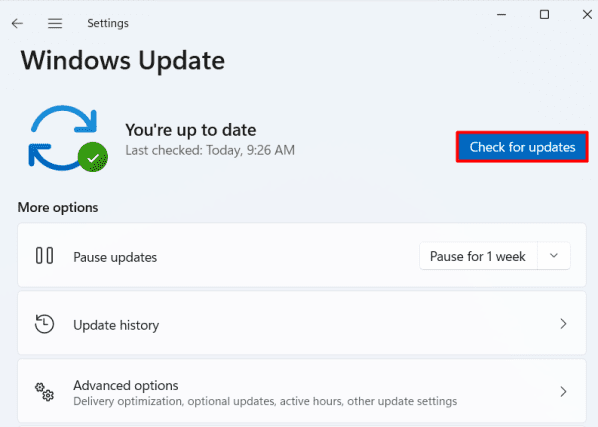This screenshot has height=427, width=598.
Task: Click Last checked: Today, 9:26 AM text
Action: coord(210,150)
